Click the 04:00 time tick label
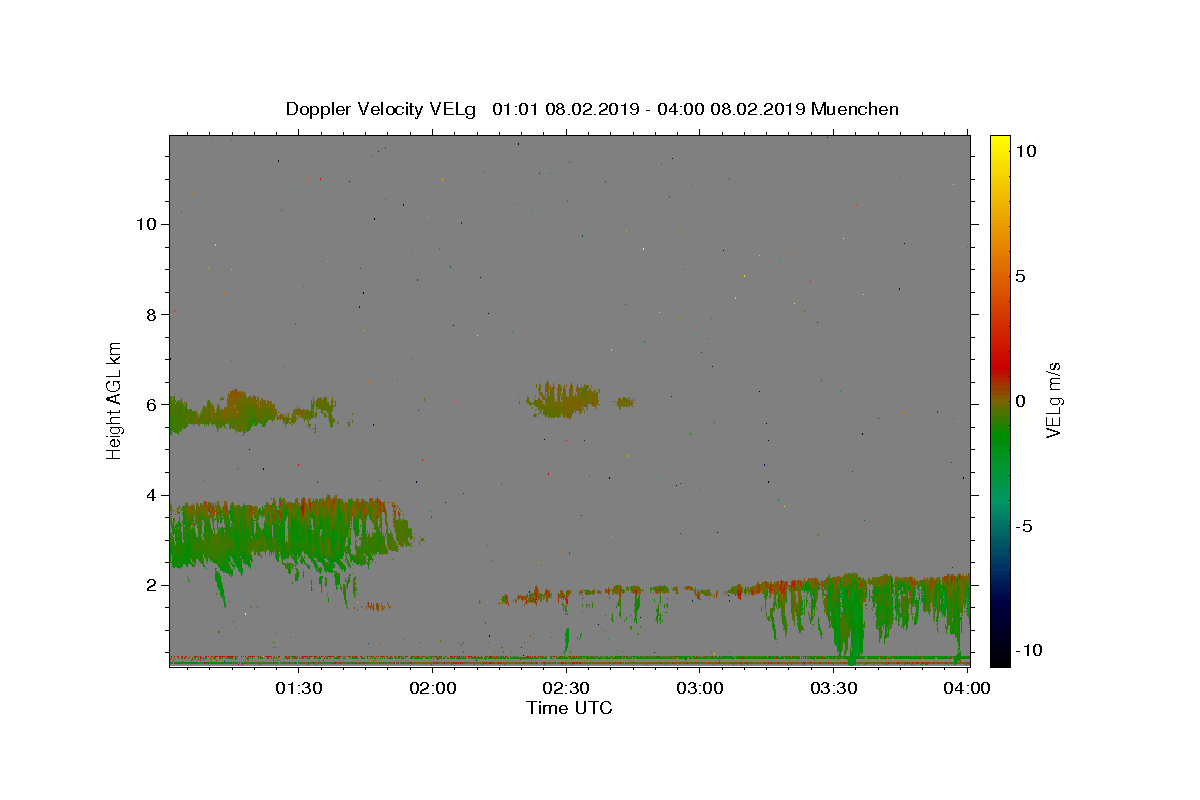The image size is (1200, 800). click(966, 688)
